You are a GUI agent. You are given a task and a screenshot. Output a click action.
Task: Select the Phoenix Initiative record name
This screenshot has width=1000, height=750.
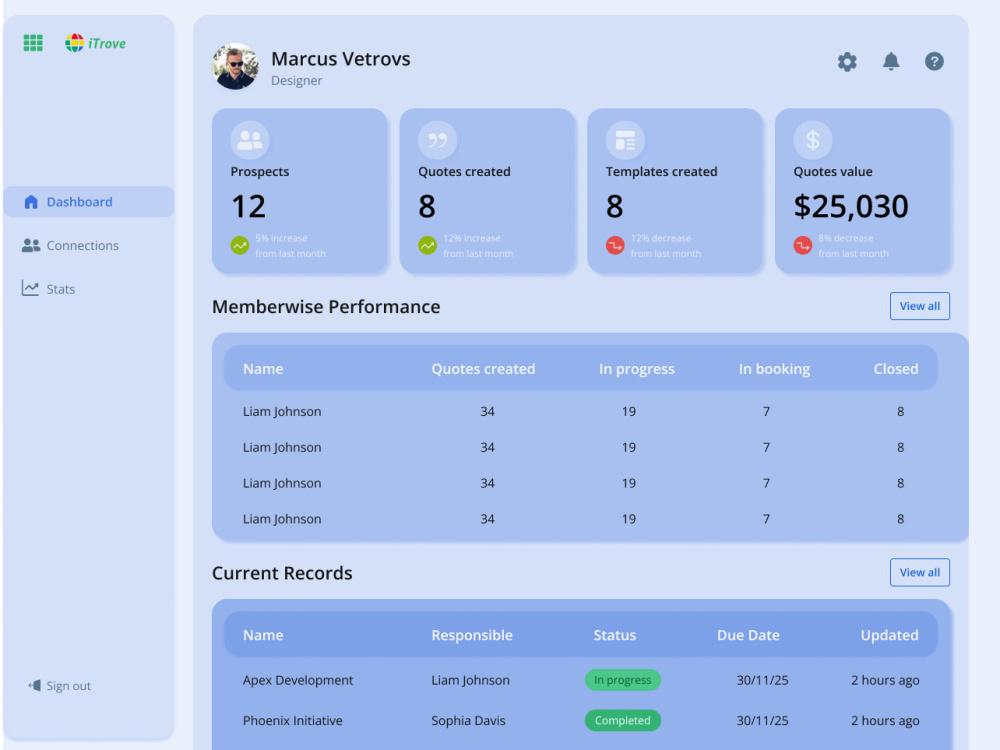292,720
